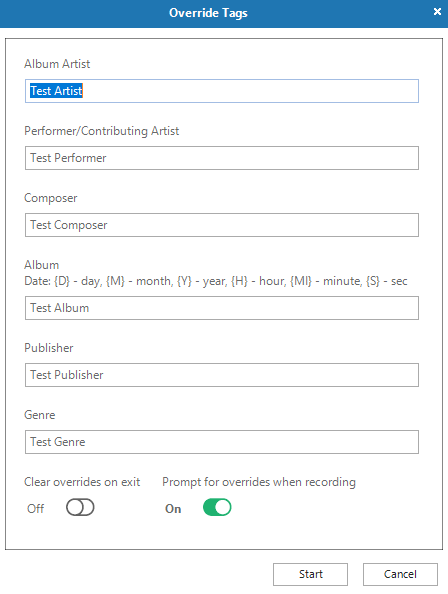
Task: Click the Album Artist label
Action: pyautogui.click(x=57, y=64)
